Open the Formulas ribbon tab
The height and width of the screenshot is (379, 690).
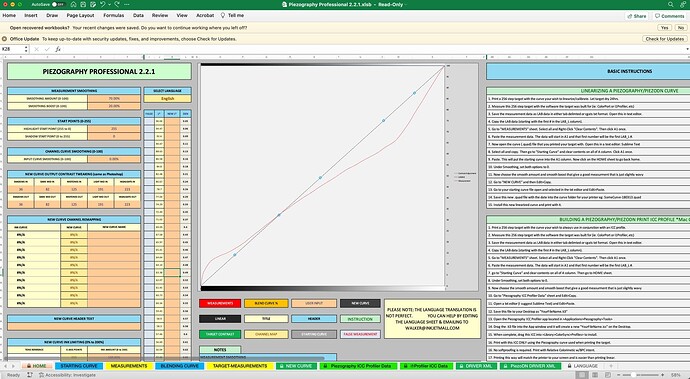114,15
